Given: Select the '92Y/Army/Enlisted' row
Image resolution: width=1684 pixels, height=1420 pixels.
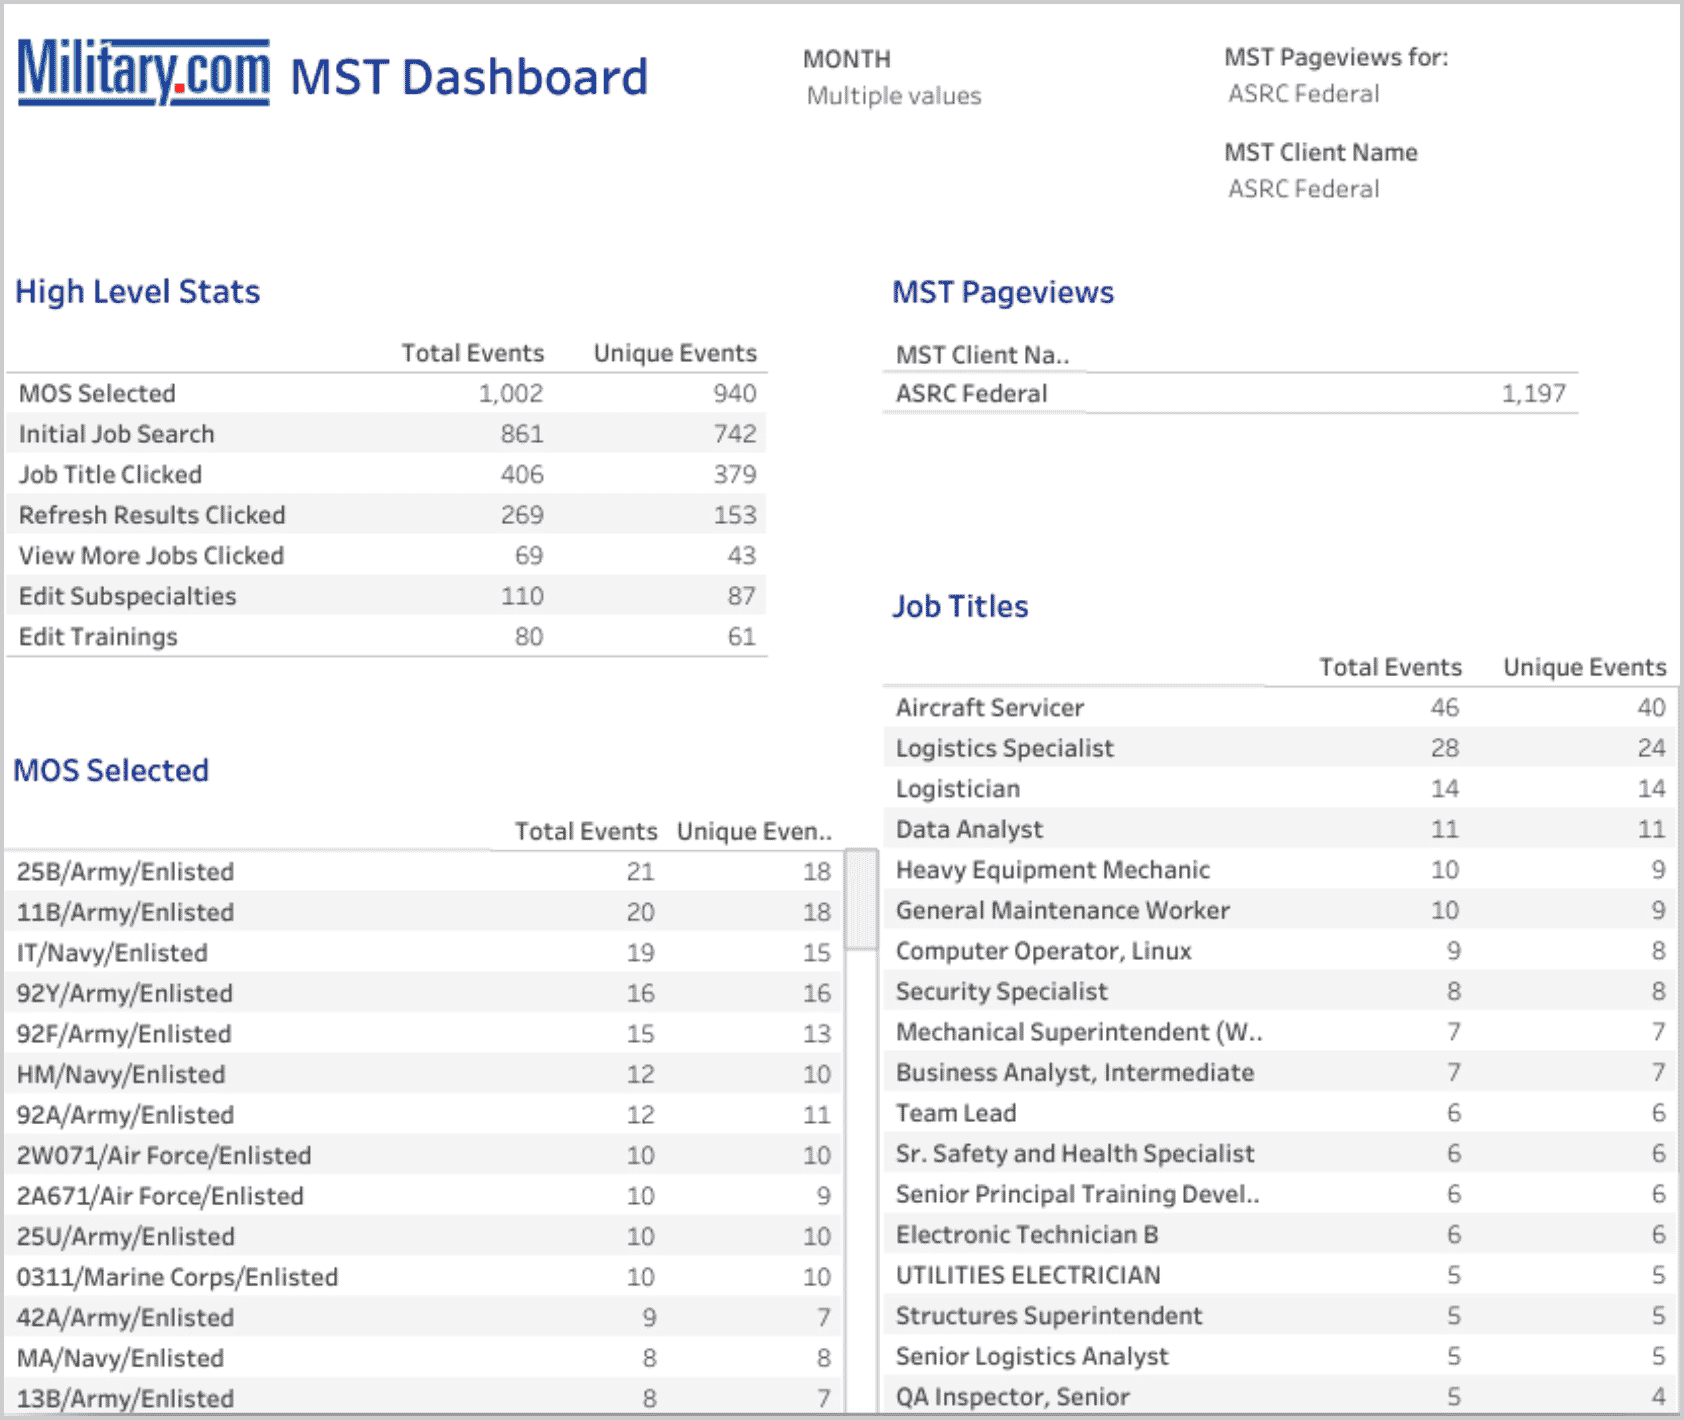Looking at the screenshot, I should pos(424,993).
